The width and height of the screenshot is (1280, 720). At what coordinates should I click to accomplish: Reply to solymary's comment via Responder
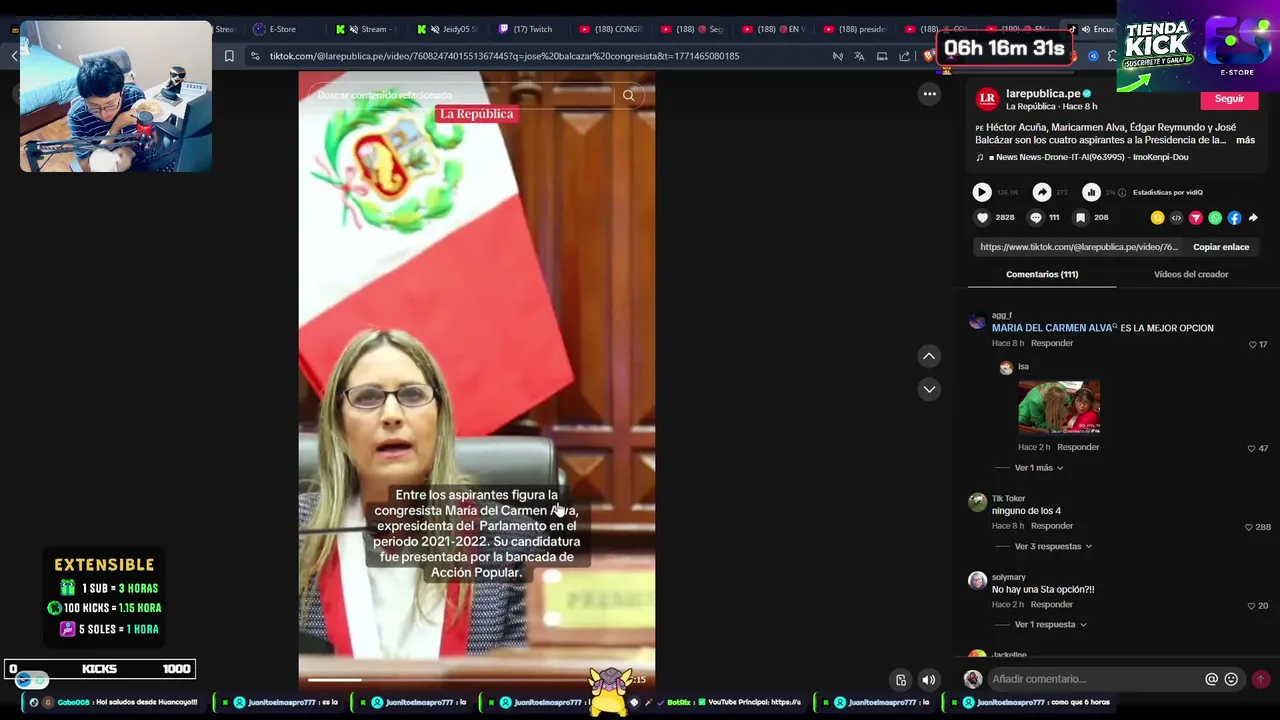tap(1052, 605)
